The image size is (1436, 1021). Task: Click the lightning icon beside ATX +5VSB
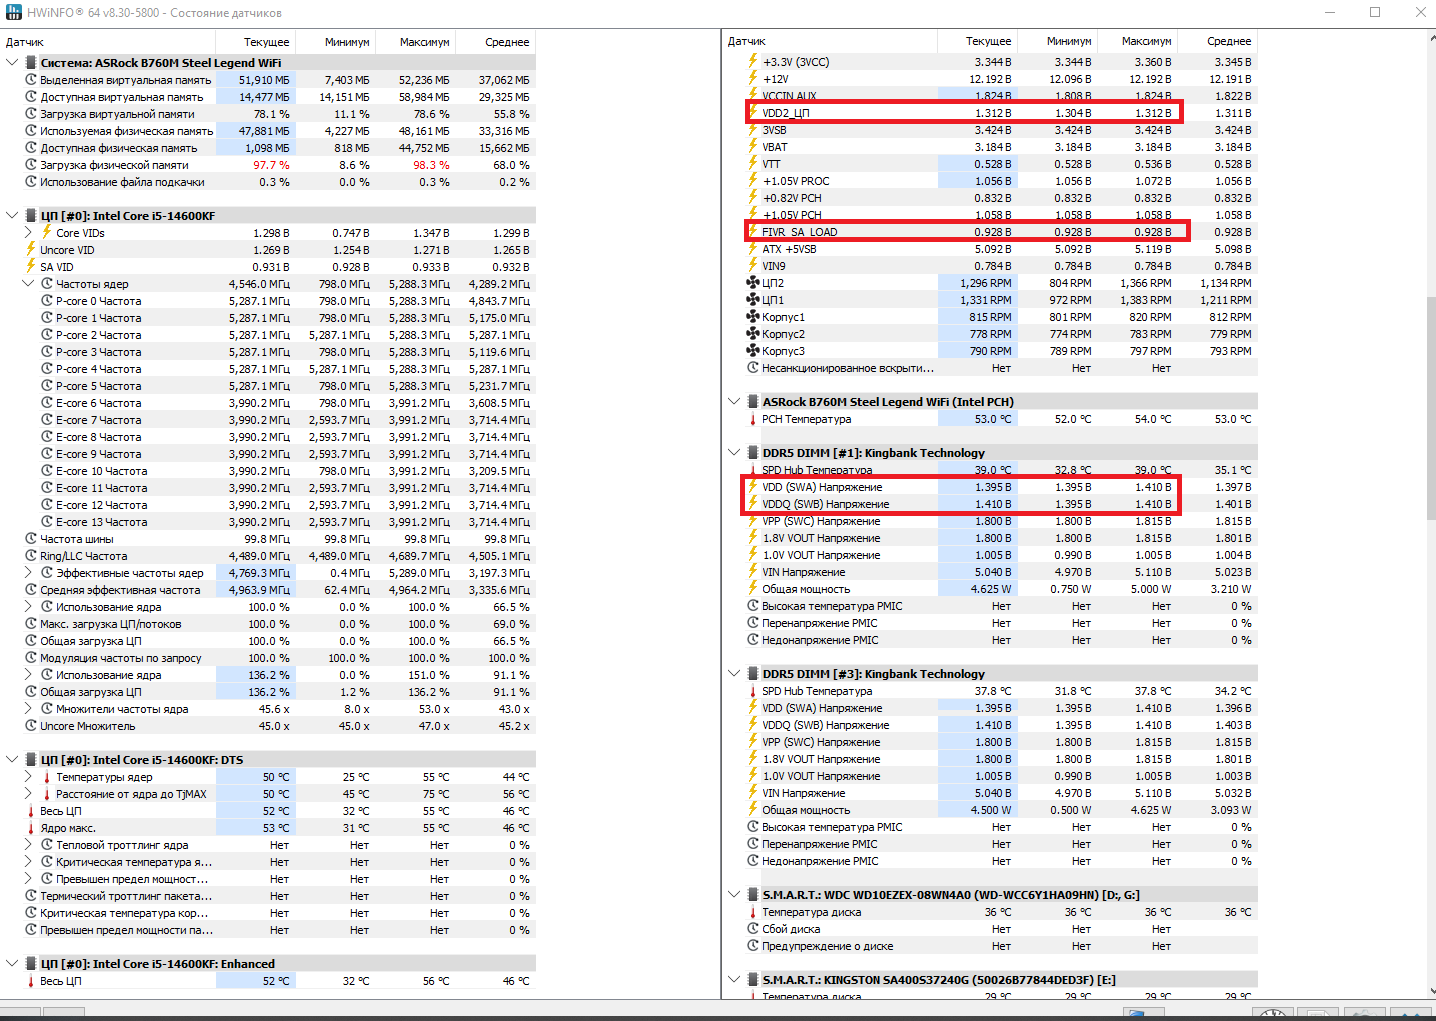[x=753, y=248]
